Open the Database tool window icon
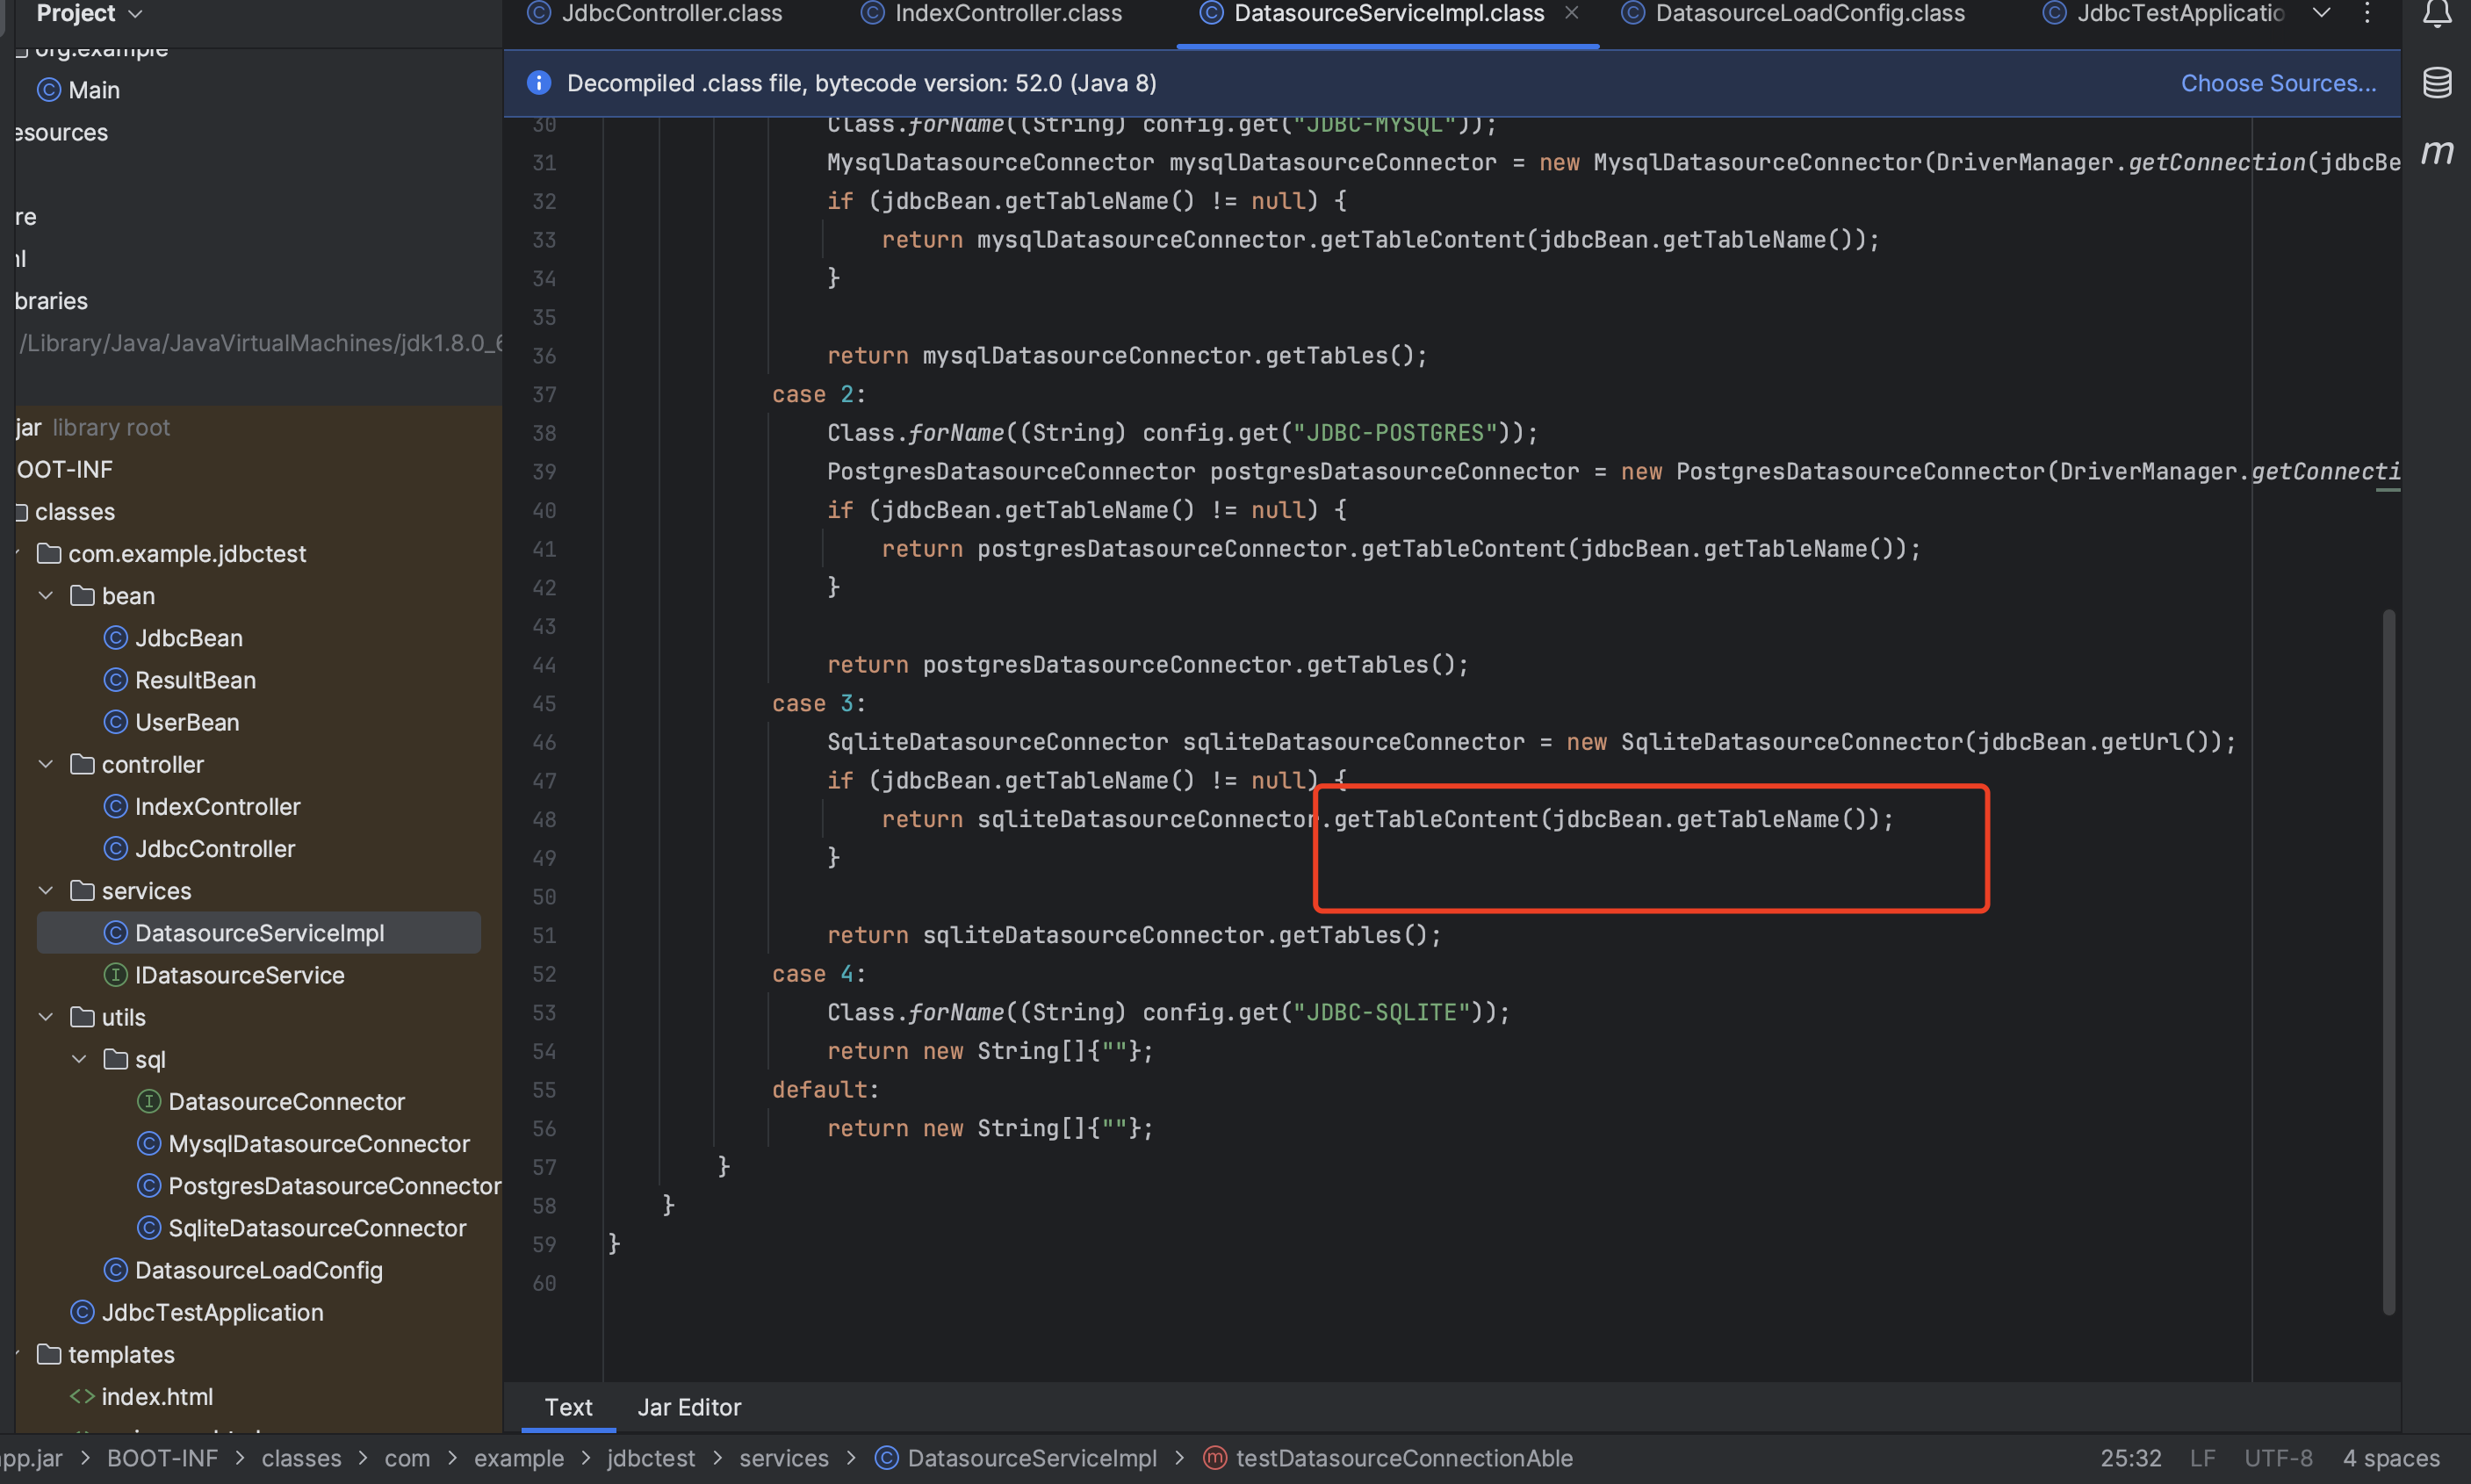The width and height of the screenshot is (2471, 1484). click(x=2437, y=83)
